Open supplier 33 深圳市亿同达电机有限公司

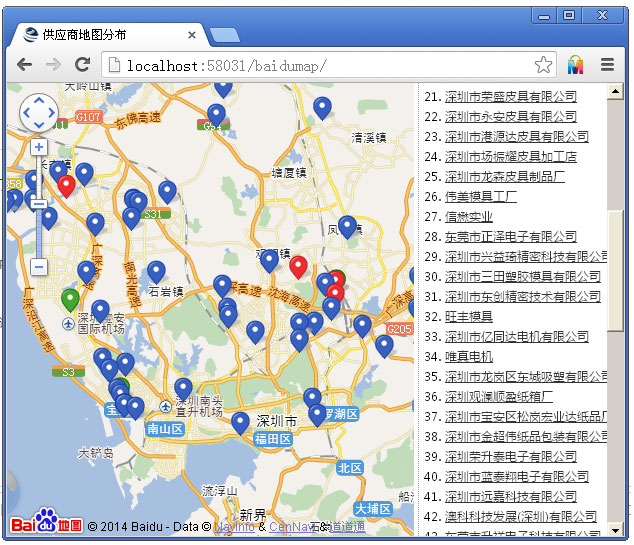(x=517, y=337)
